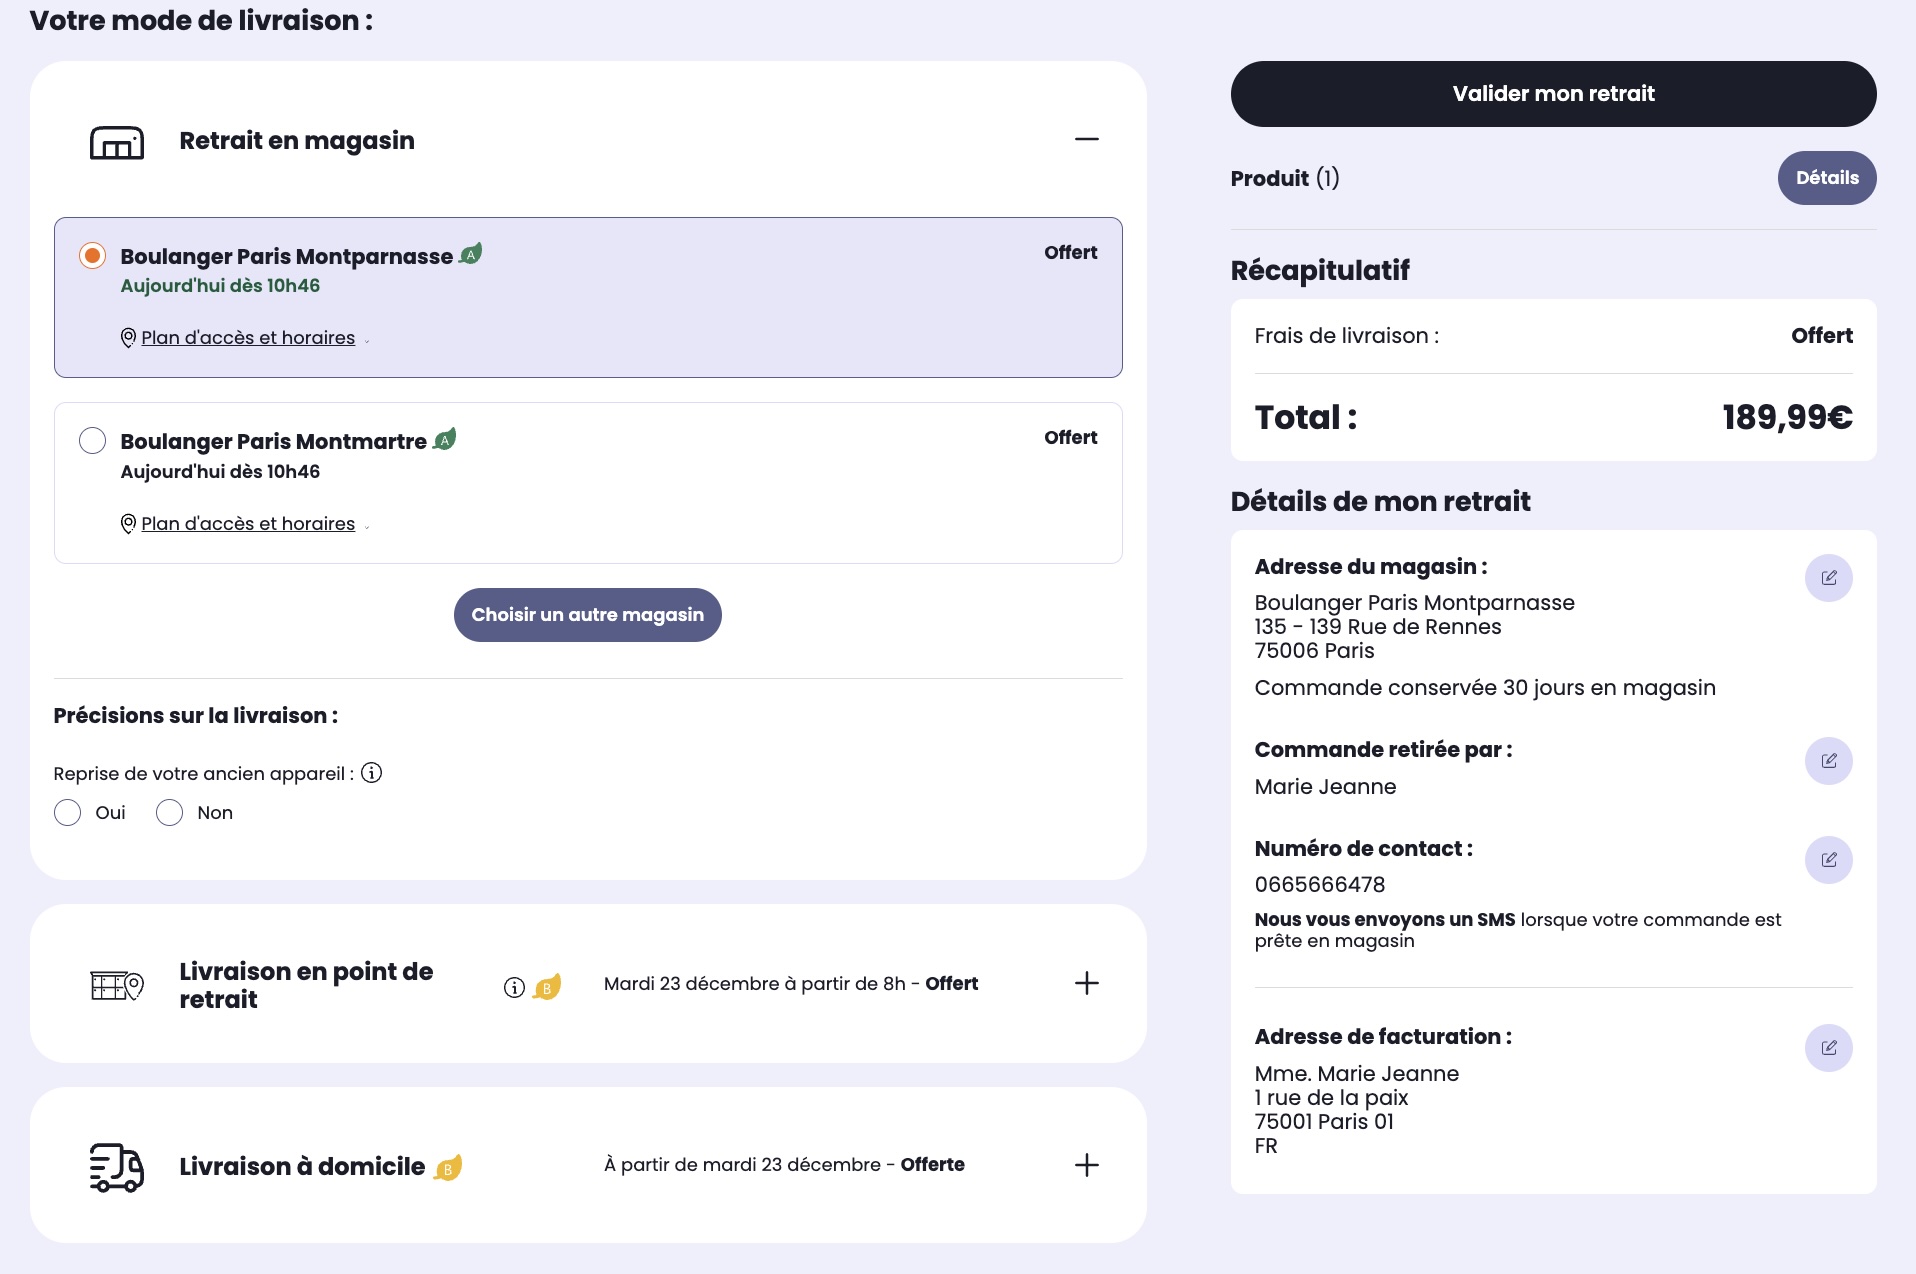Image resolution: width=1916 pixels, height=1274 pixels.
Task: Edit the store address with pencil icon
Action: (x=1828, y=578)
